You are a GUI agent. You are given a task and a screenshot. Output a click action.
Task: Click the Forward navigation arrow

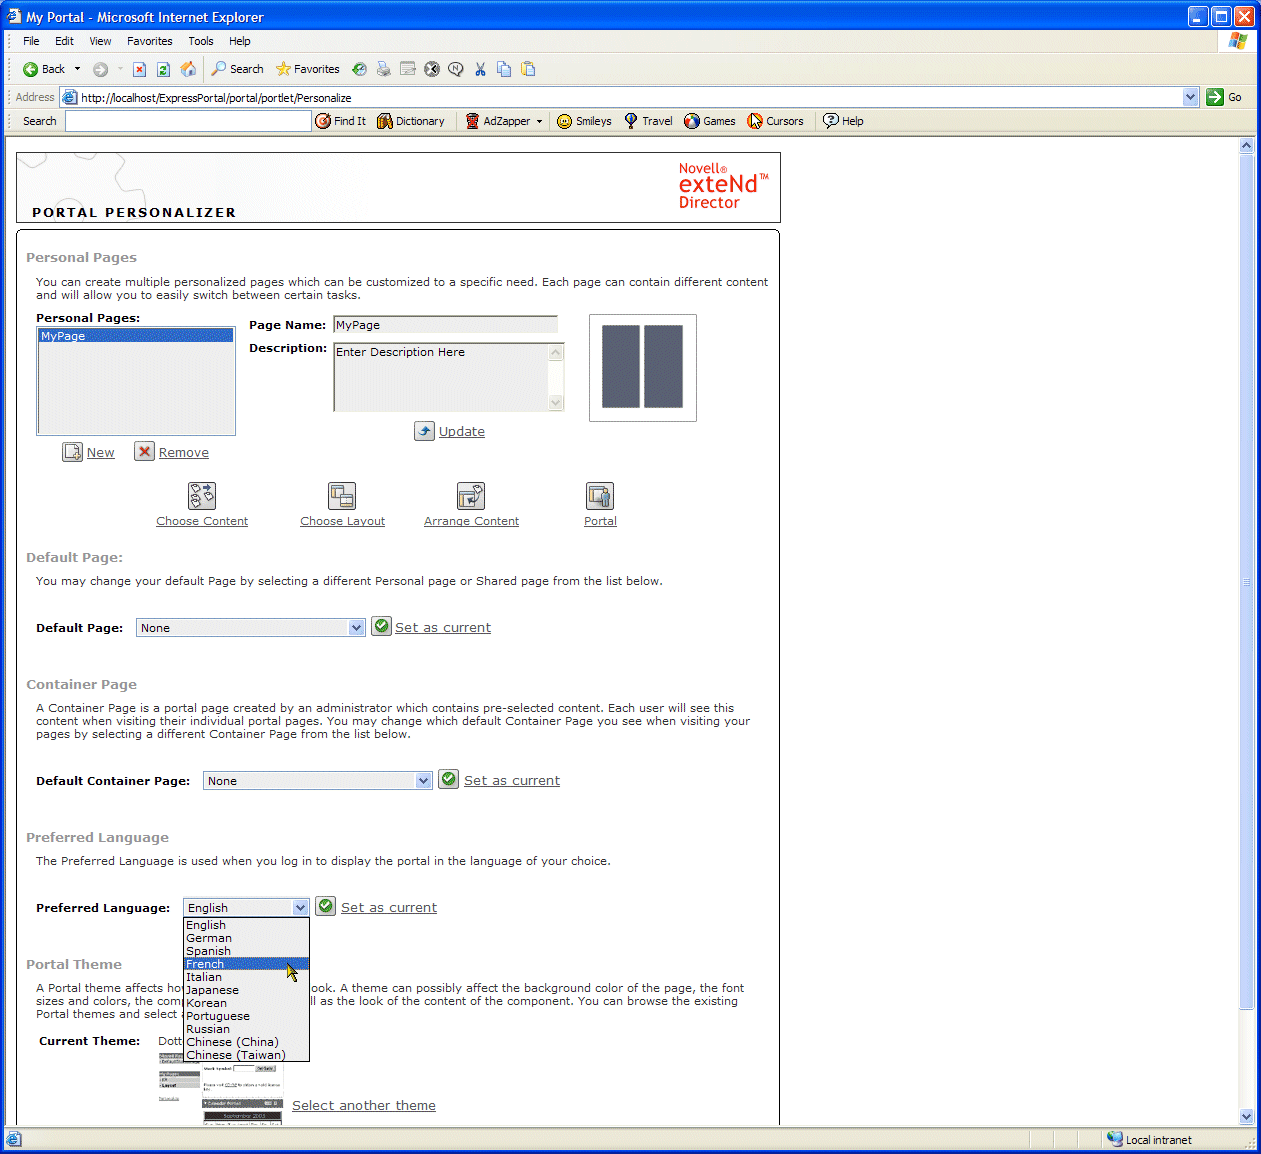click(x=100, y=69)
